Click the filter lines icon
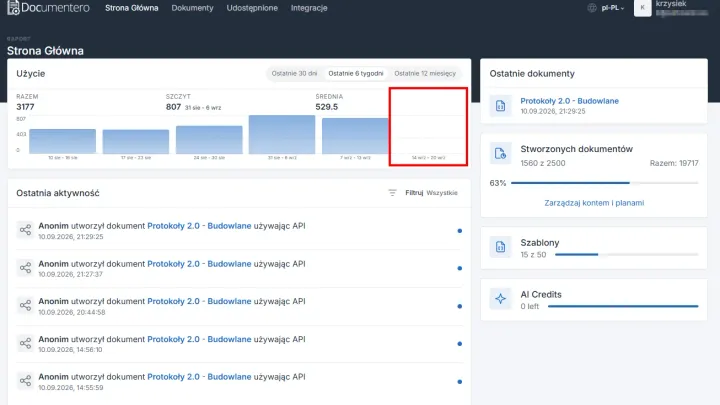Image resolution: width=720 pixels, height=405 pixels. (x=392, y=193)
